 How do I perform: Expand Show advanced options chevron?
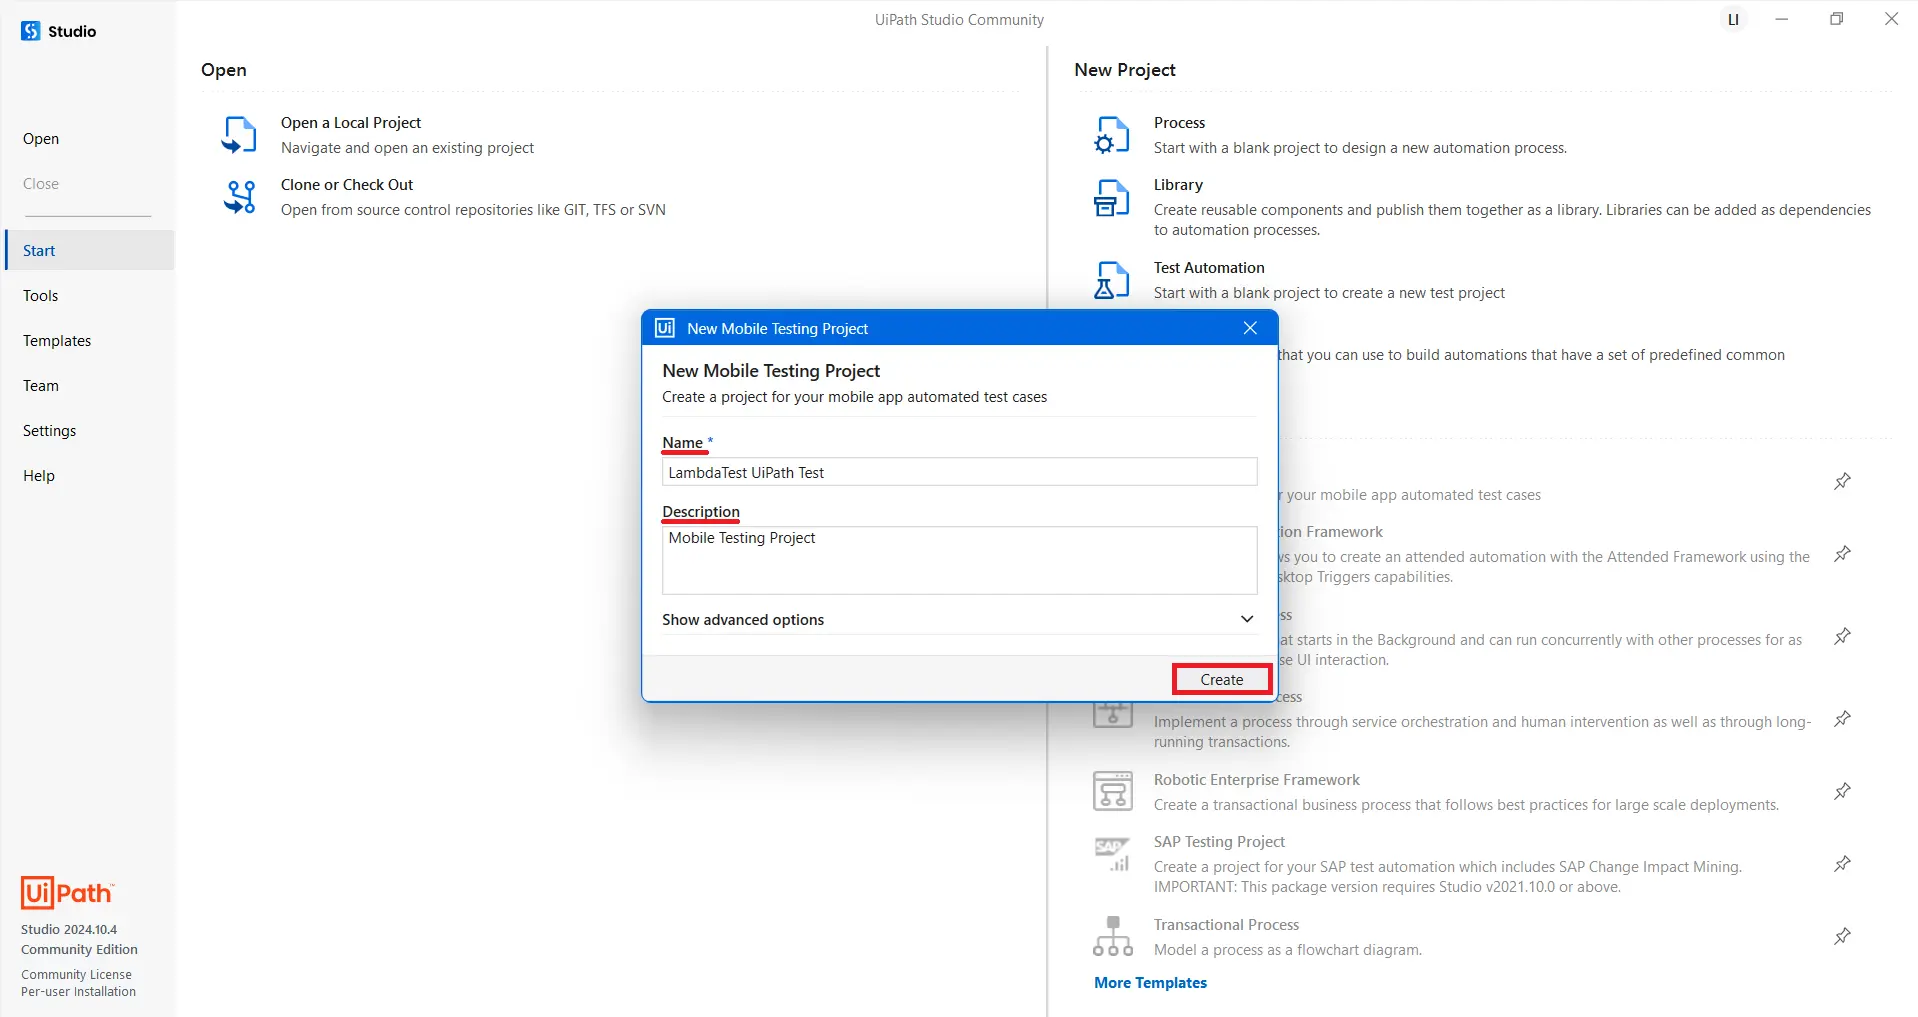(x=1246, y=619)
